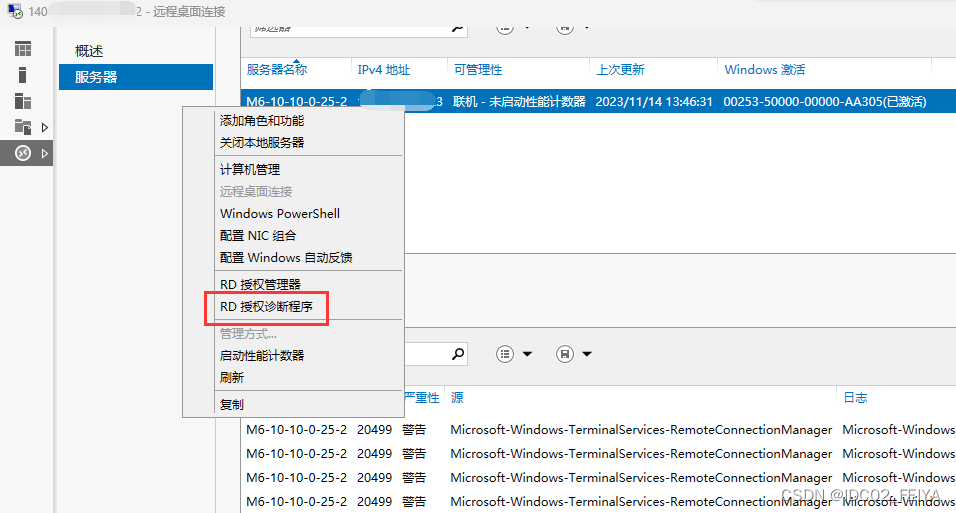This screenshot has height=513, width=956.
Task: Click 复制 in the context menu
Action: click(232, 404)
